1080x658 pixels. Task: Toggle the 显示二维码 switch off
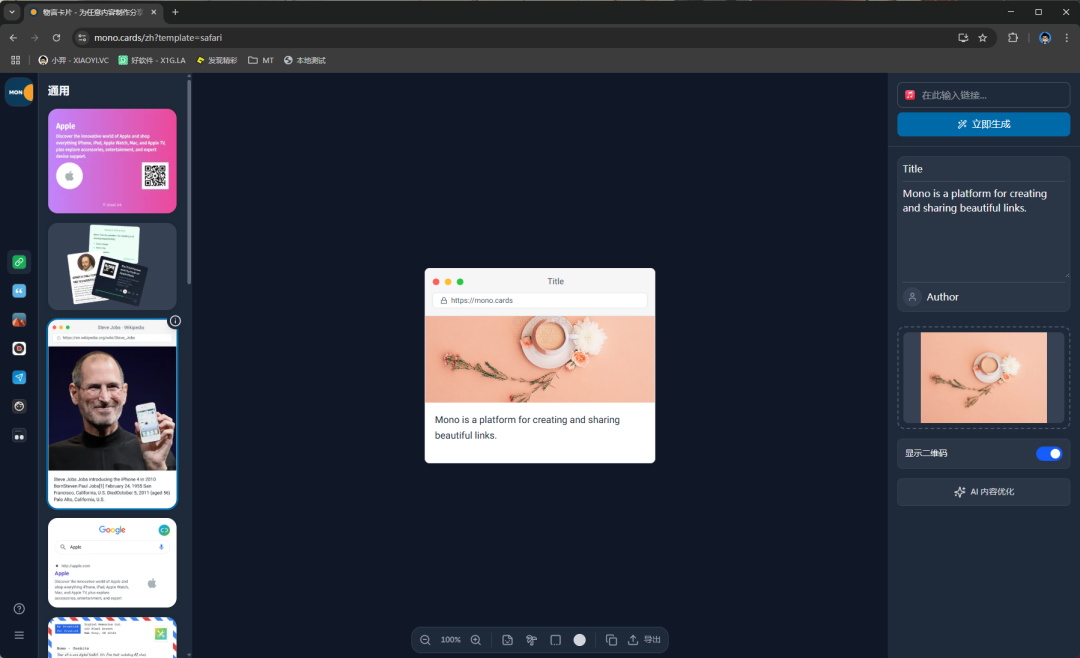[1049, 453]
